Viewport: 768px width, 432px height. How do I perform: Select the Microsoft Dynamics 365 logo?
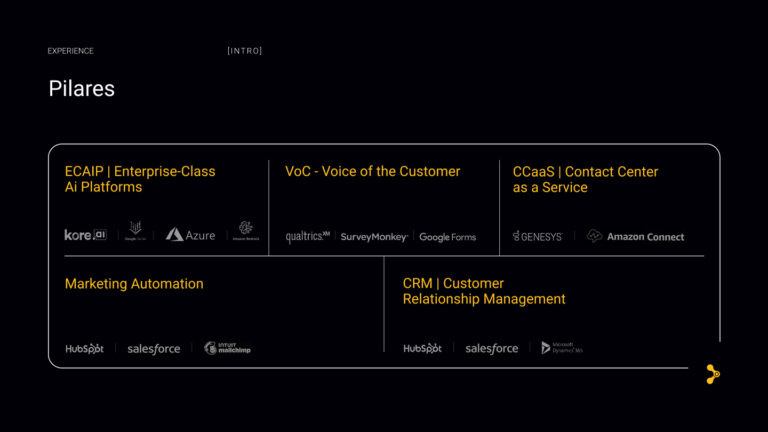click(562, 348)
